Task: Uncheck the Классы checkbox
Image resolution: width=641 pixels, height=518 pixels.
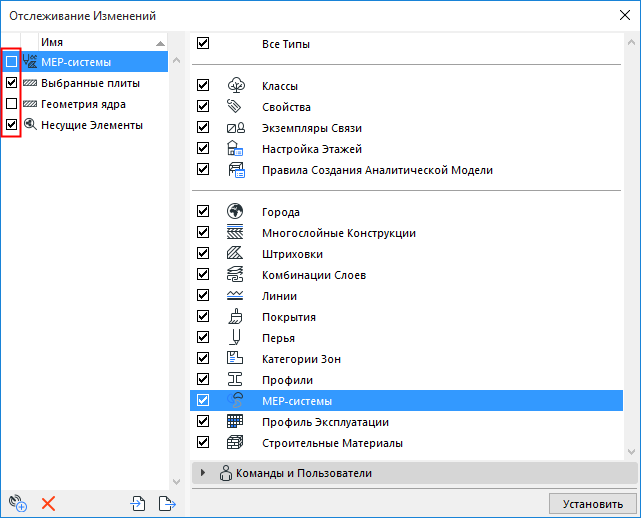Action: [203, 85]
